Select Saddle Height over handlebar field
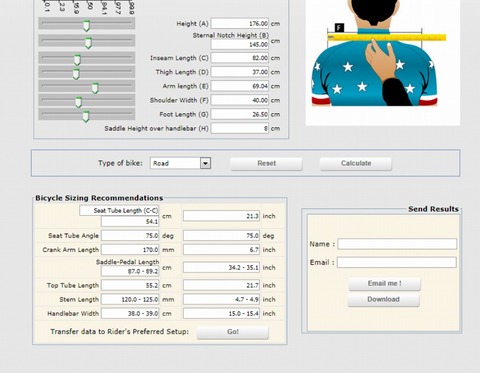Screen dimensions: 480x373 tap(240, 128)
